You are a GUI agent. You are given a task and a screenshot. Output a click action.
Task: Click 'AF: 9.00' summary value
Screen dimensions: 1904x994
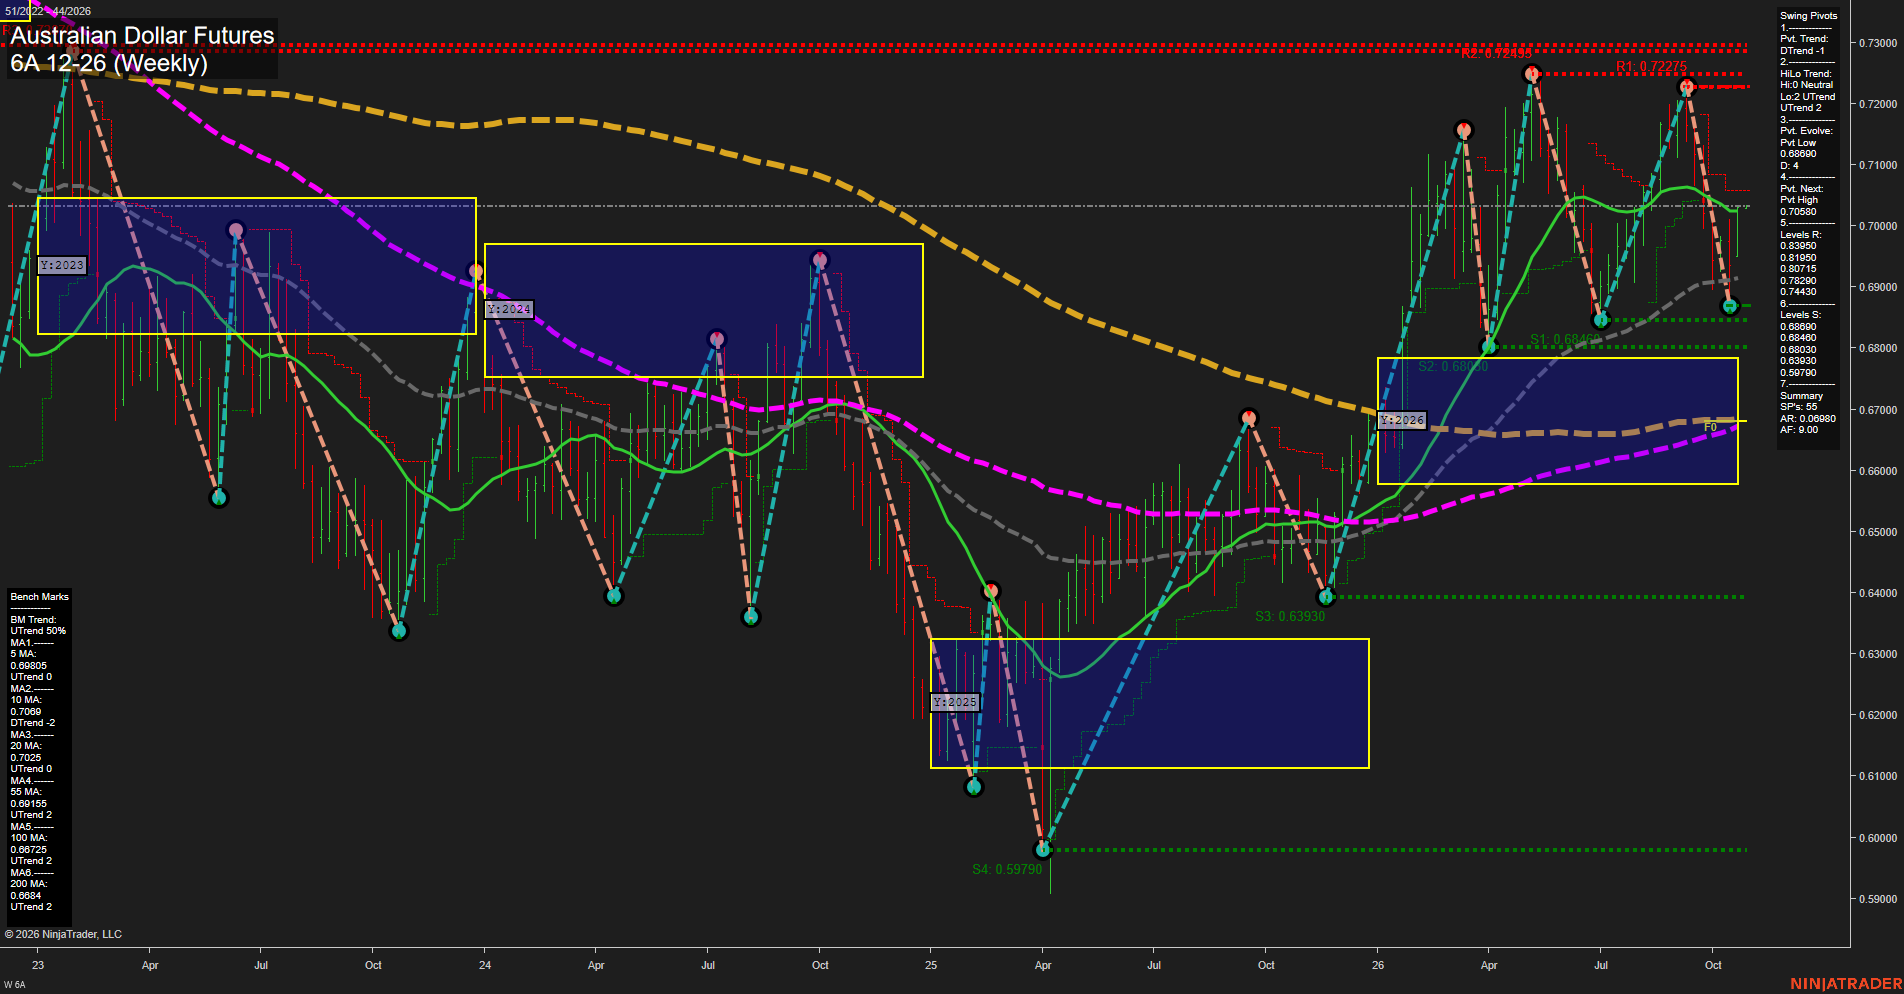coord(1799,430)
